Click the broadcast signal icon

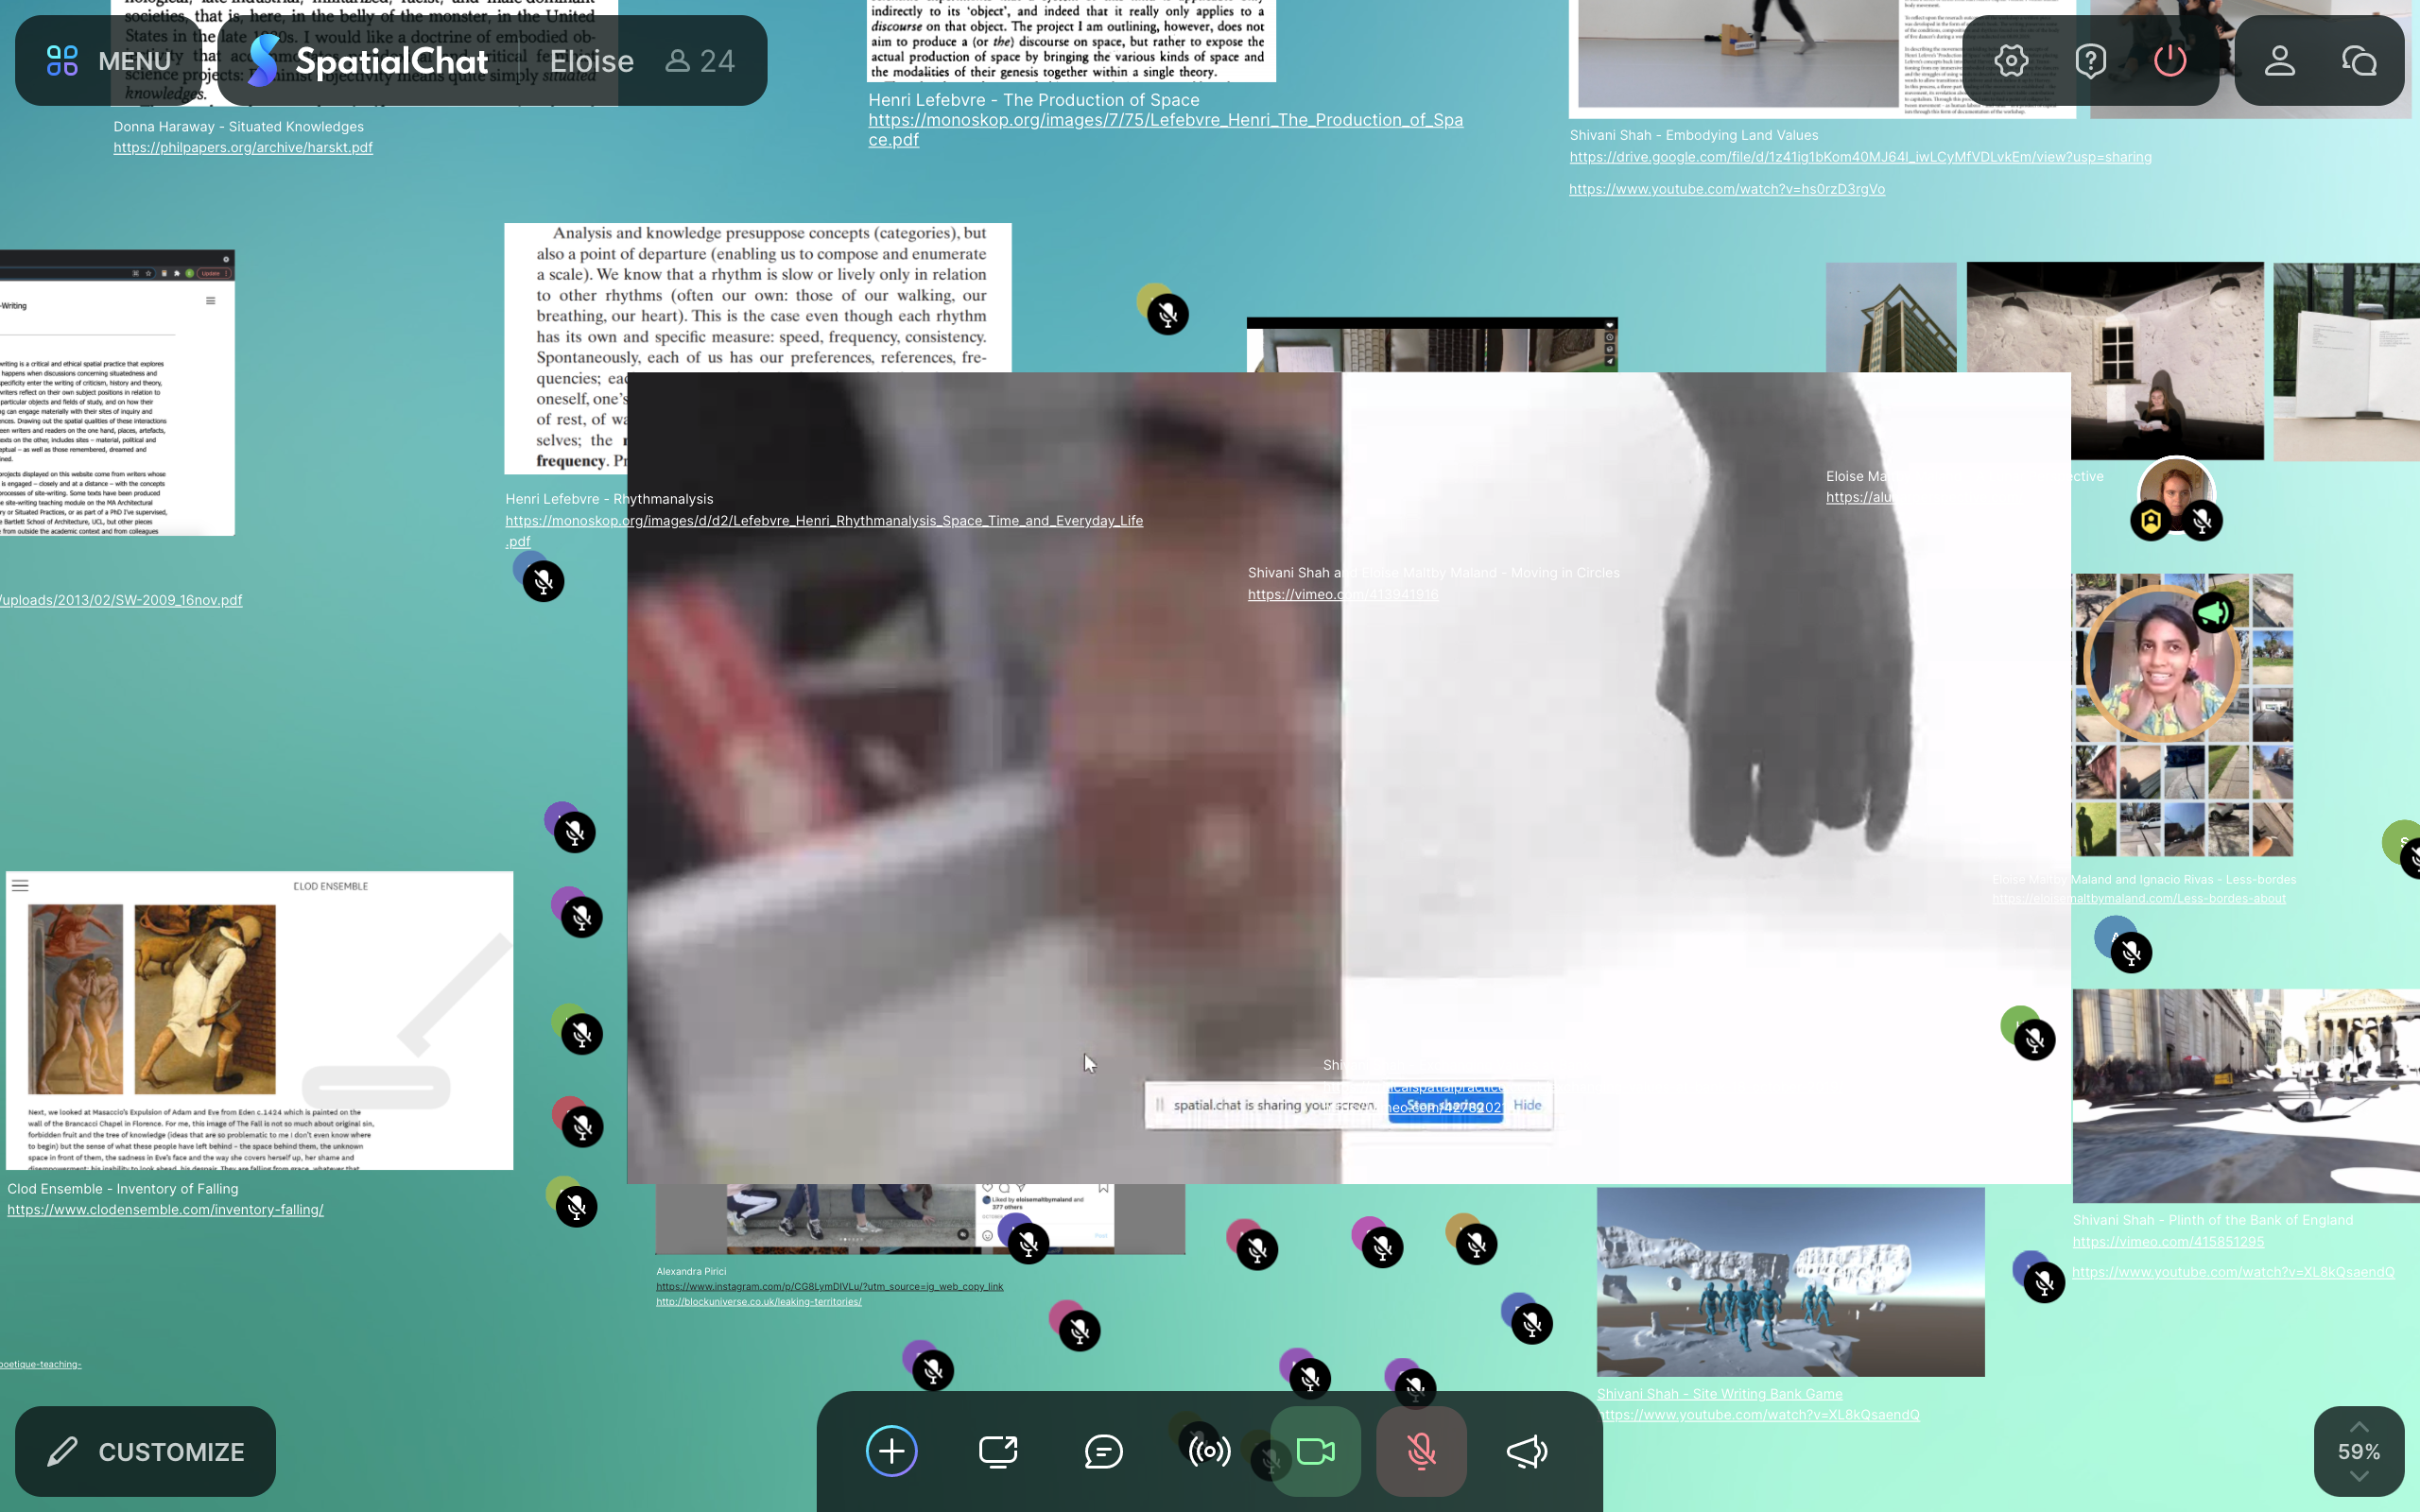[x=1209, y=1451]
